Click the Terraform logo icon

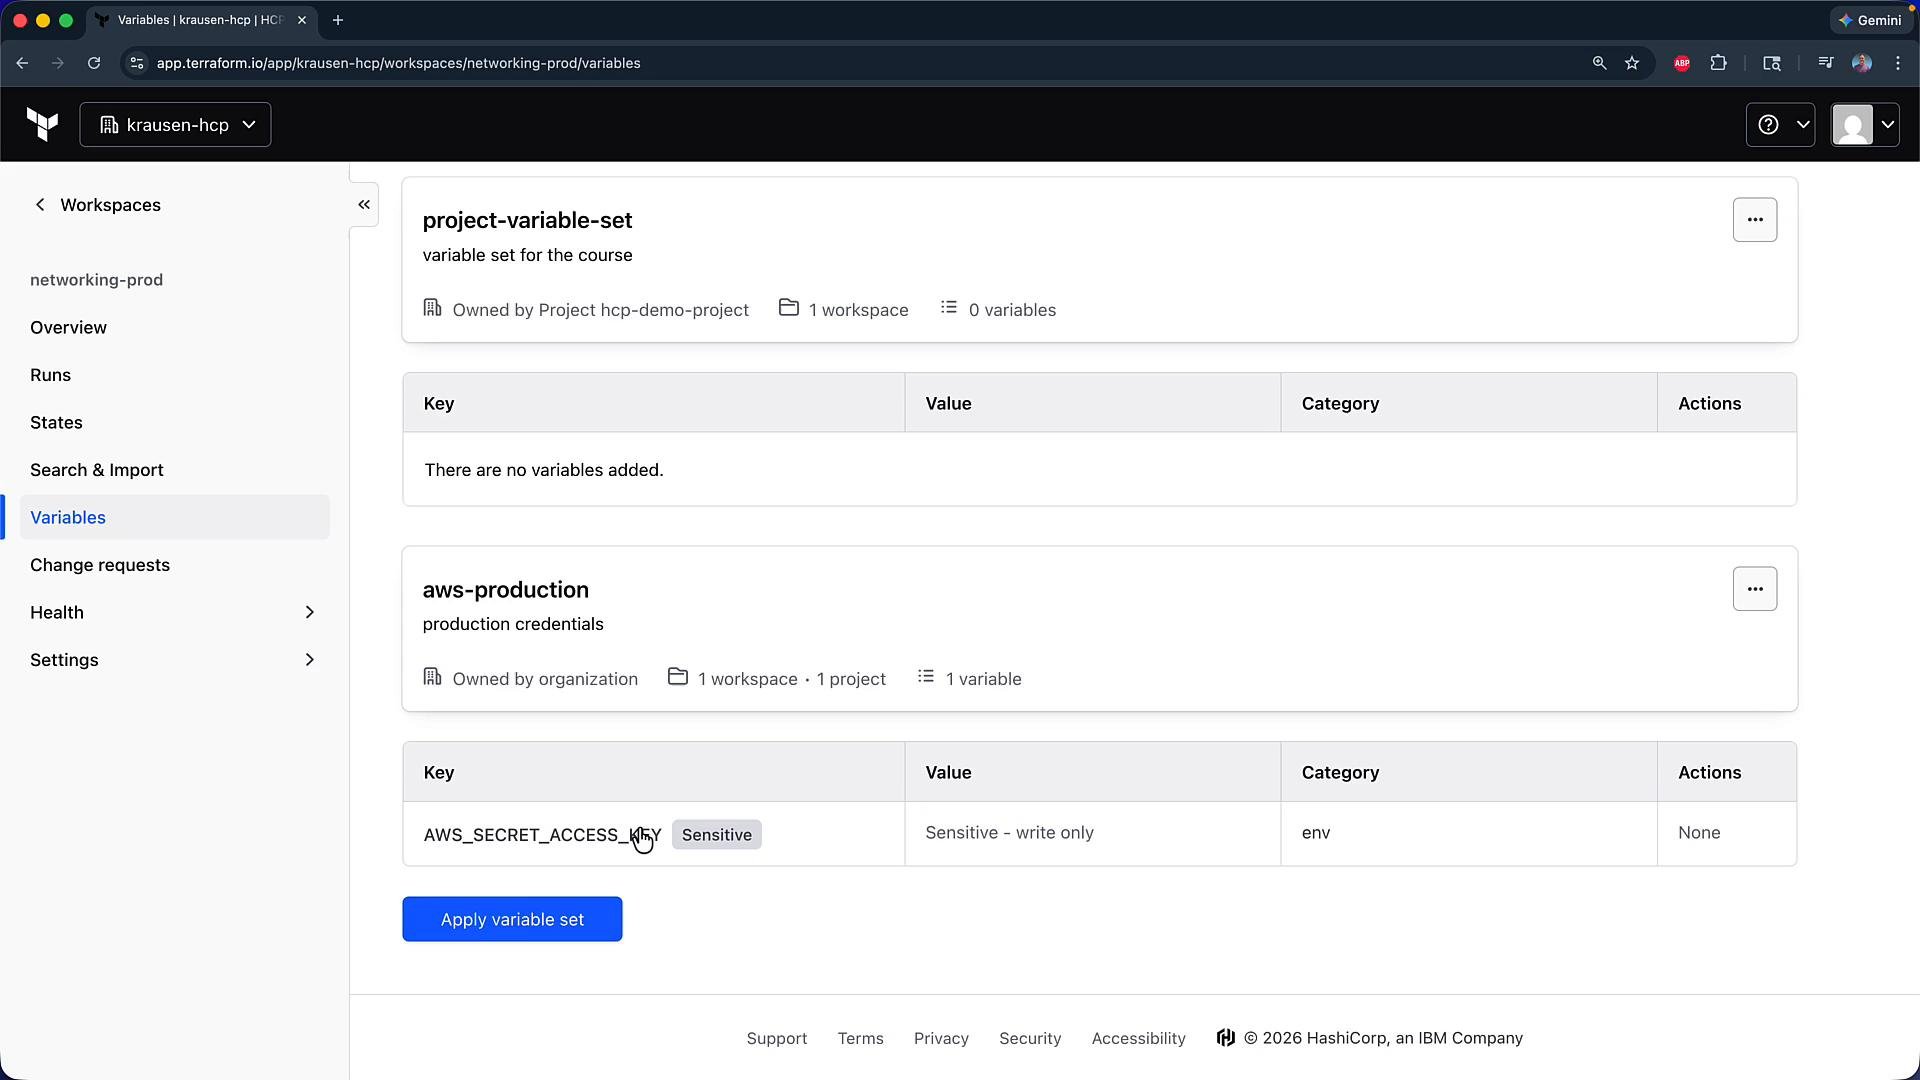[x=42, y=125]
